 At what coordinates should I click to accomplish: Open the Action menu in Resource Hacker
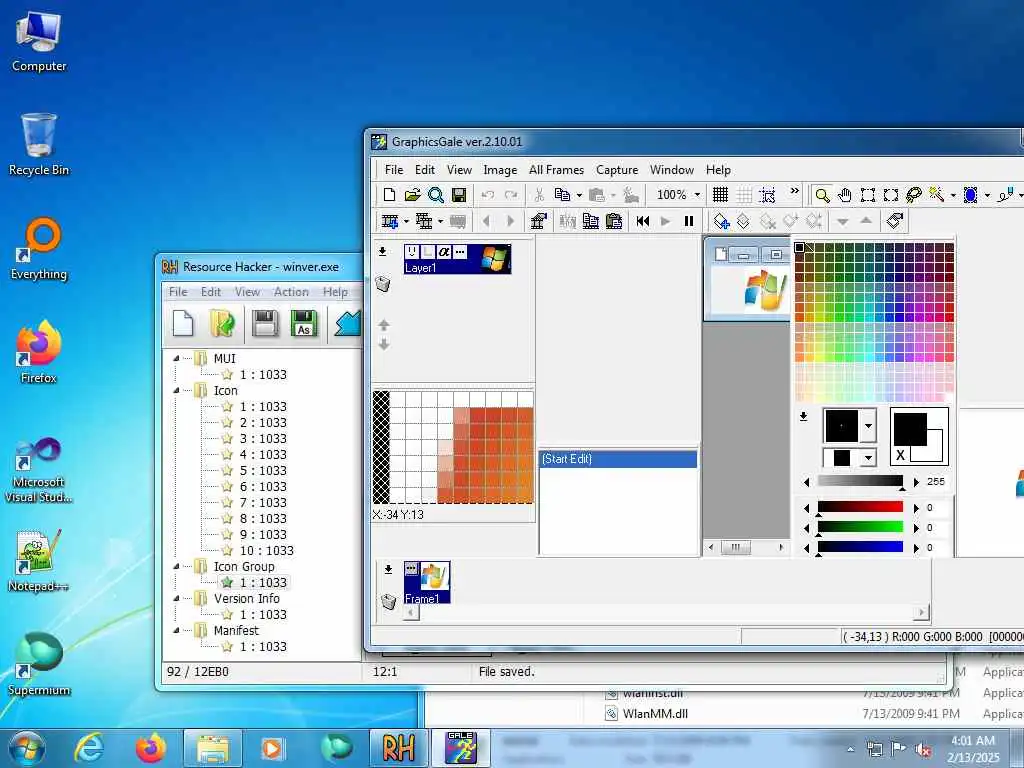tap(291, 292)
